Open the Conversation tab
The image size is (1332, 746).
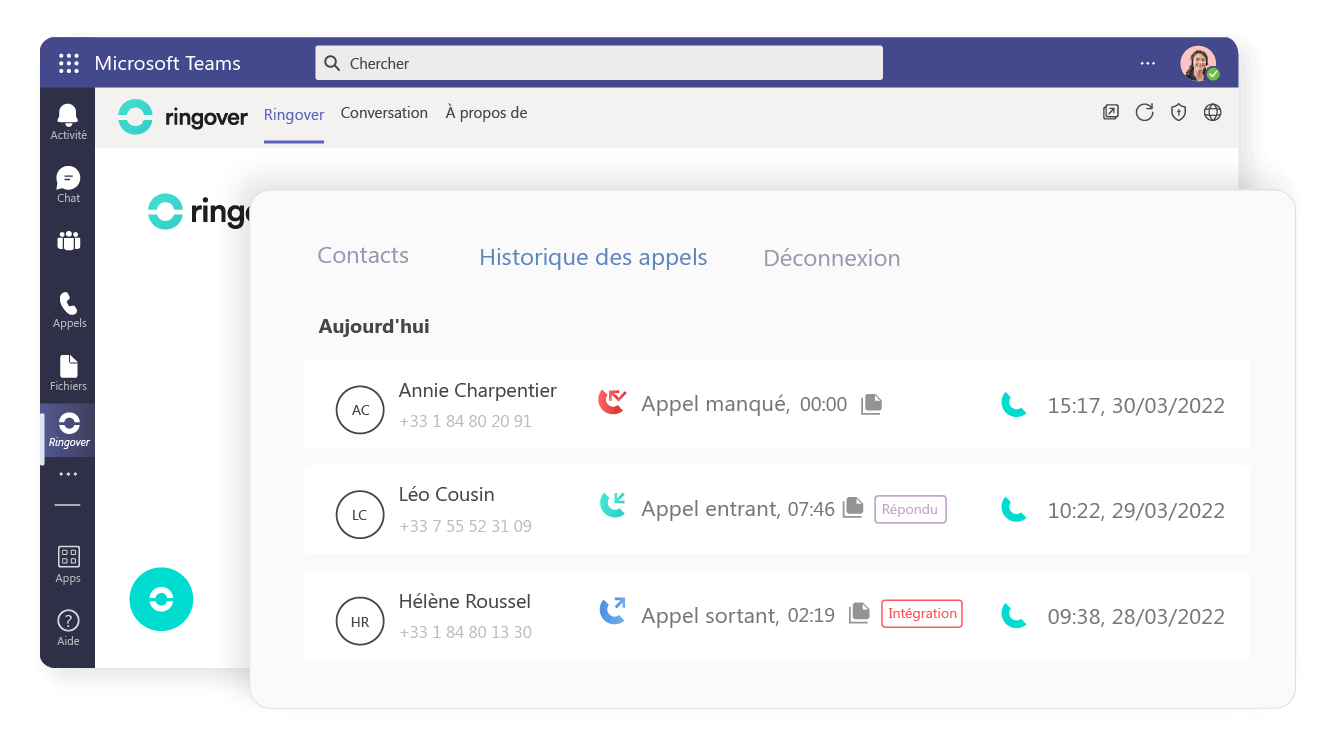(x=384, y=112)
